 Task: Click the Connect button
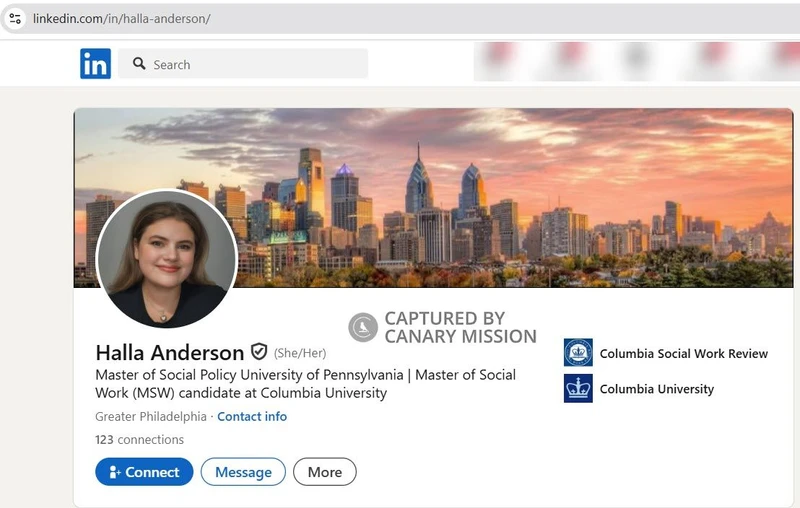point(144,472)
